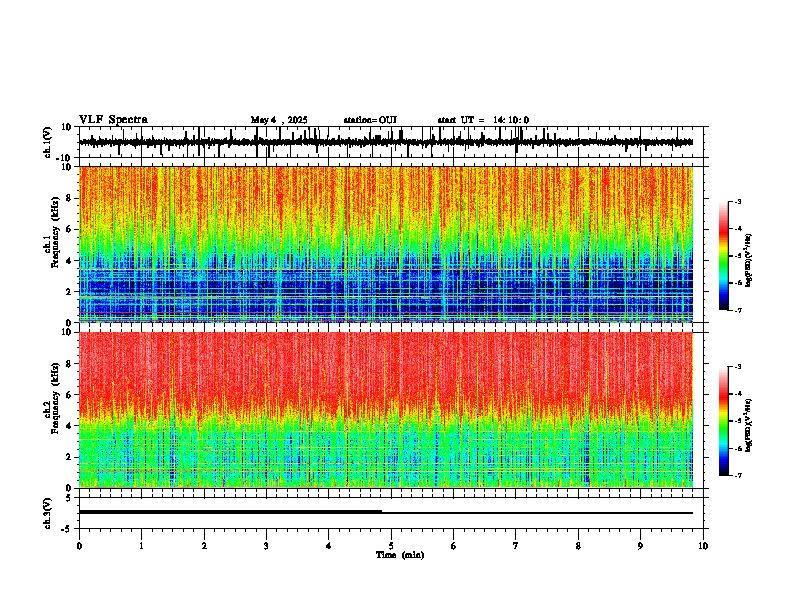This screenshot has width=792, height=612.
Task: Click the "6" kHz tick on ch.1 frequency axis
Action: pyautogui.click(x=70, y=229)
